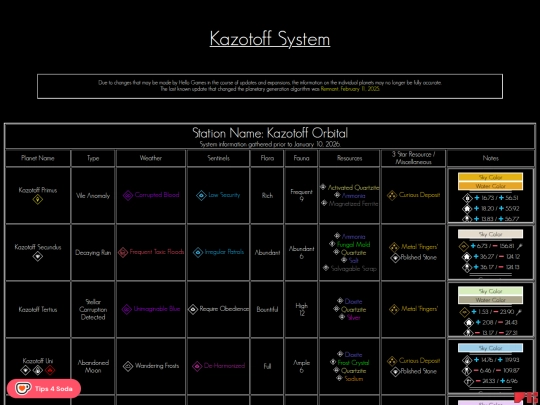540x405 pixels.
Task: Click the Magnetized Ferrite resource text
Action: (x=353, y=204)
